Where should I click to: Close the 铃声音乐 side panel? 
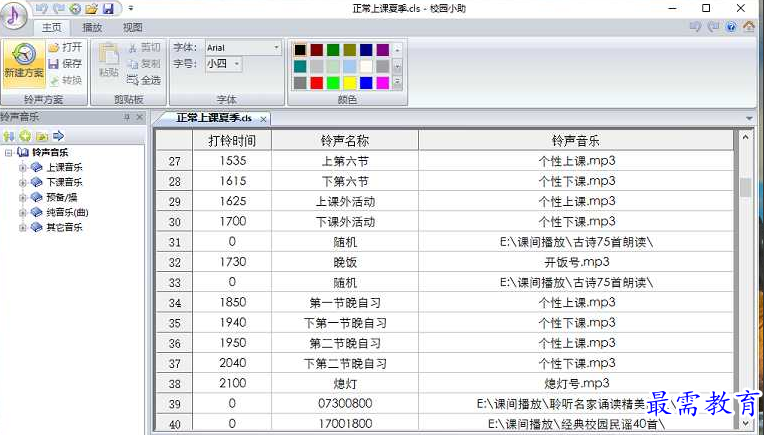pyautogui.click(x=140, y=117)
